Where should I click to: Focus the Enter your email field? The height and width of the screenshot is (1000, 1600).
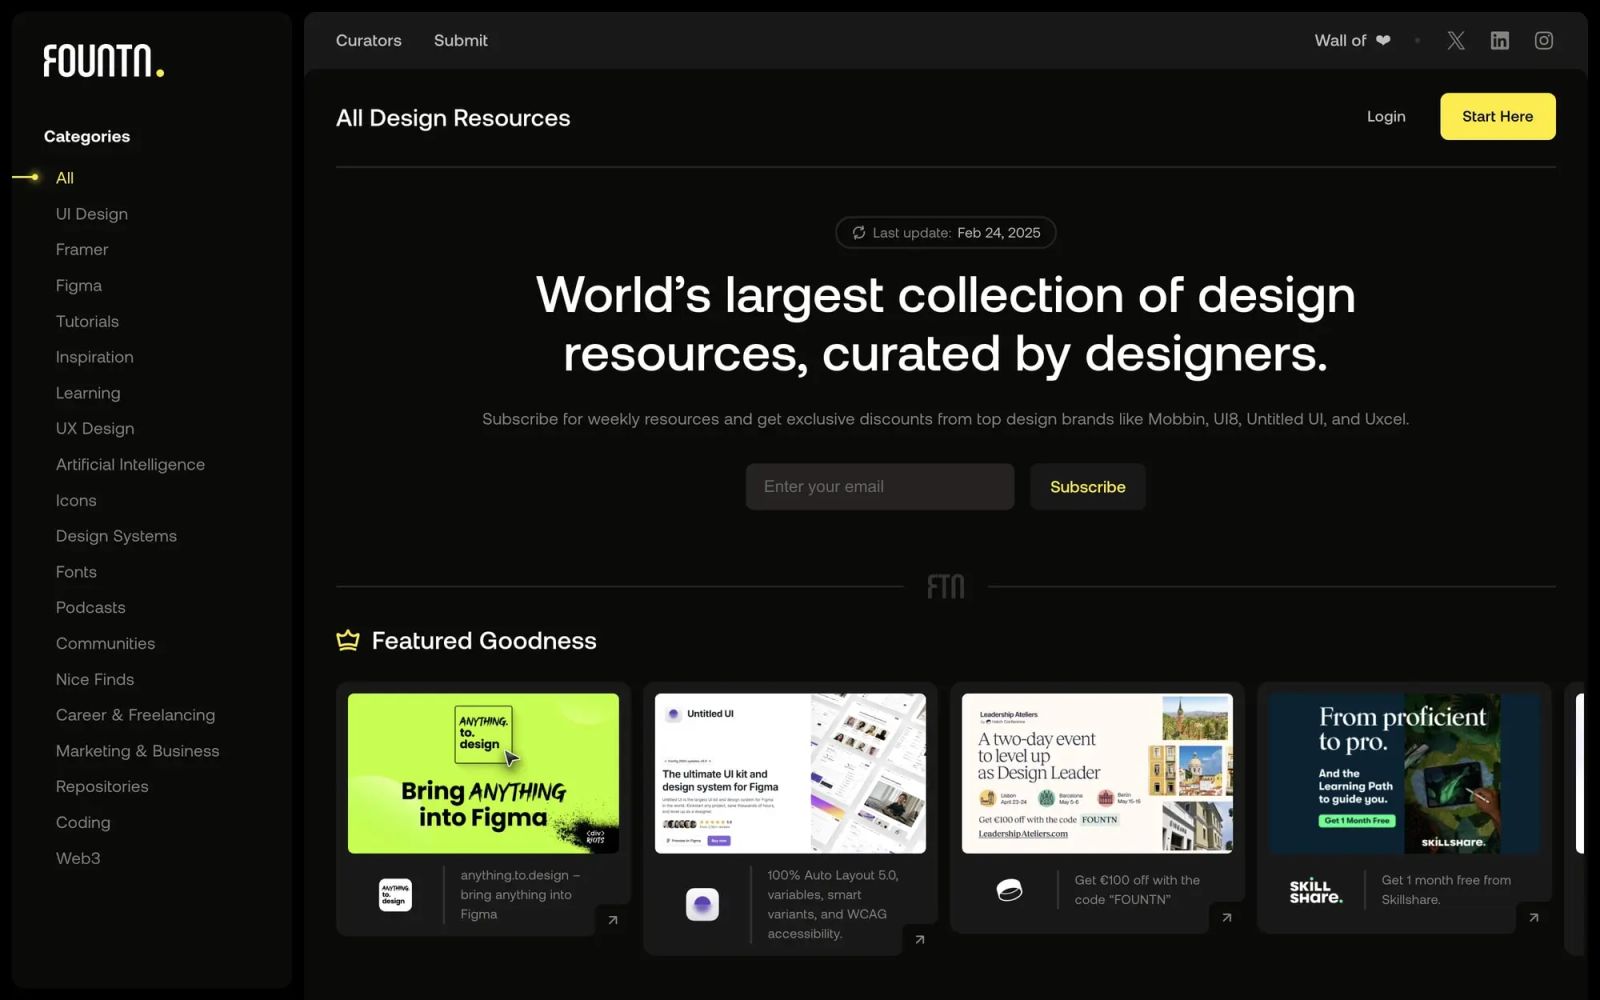tap(880, 487)
